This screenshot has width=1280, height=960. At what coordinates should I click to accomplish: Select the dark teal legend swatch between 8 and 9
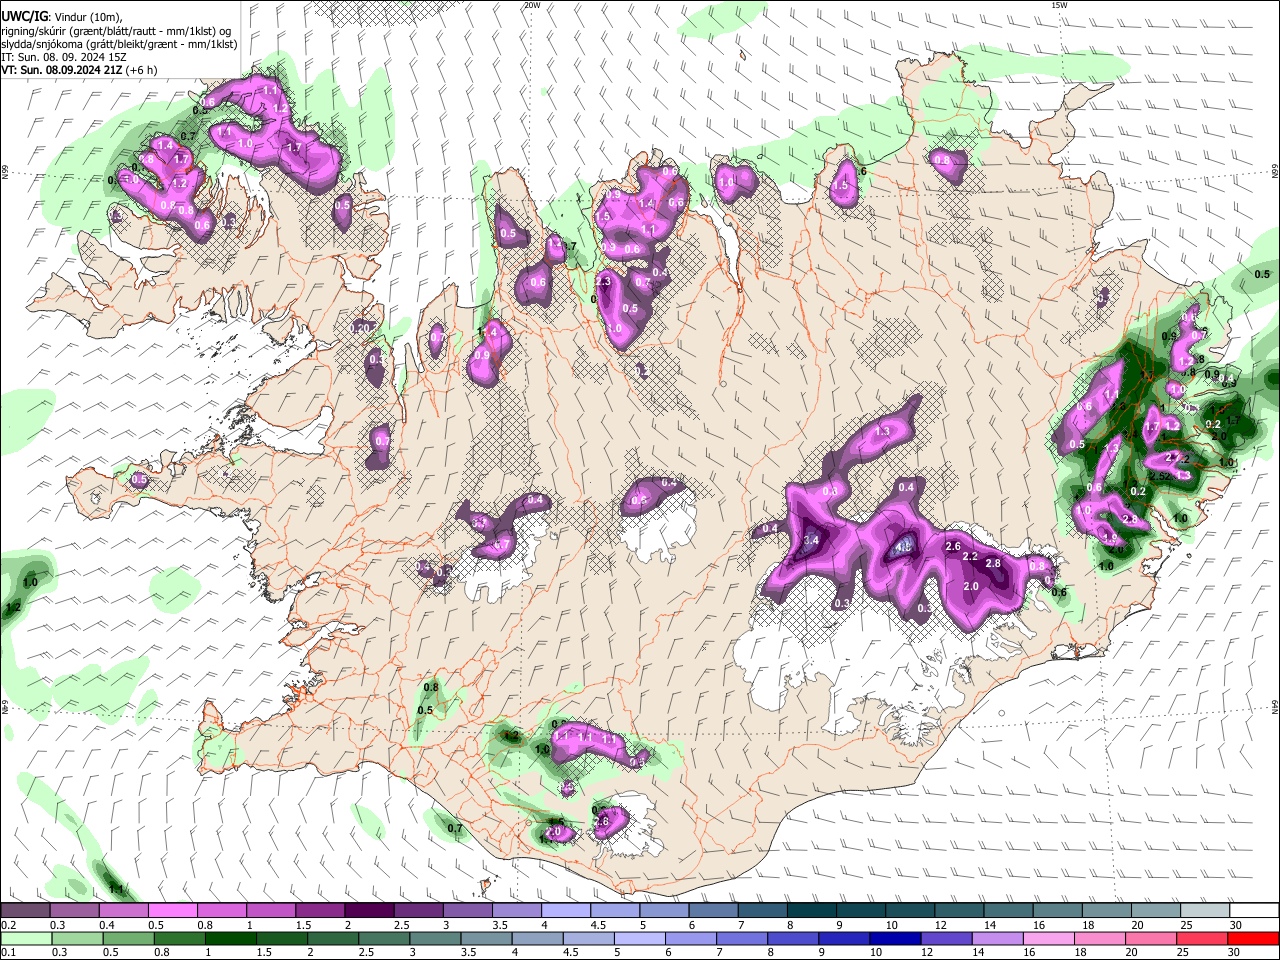coord(811,911)
